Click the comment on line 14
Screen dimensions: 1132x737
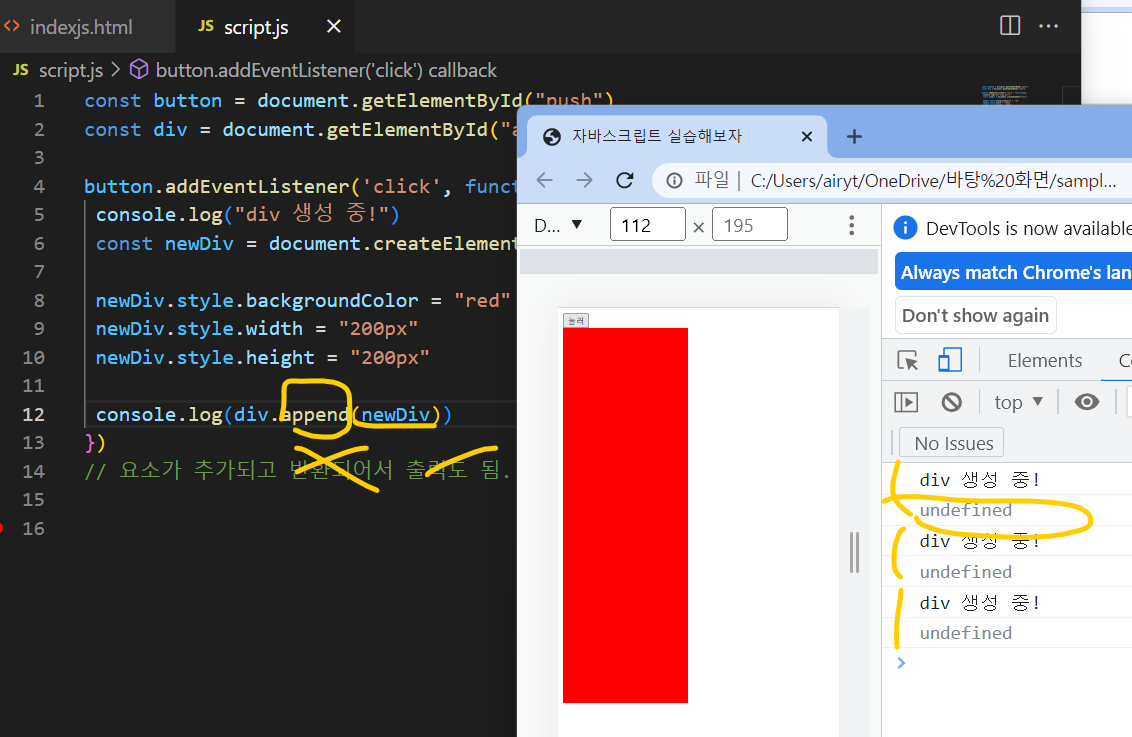point(297,471)
